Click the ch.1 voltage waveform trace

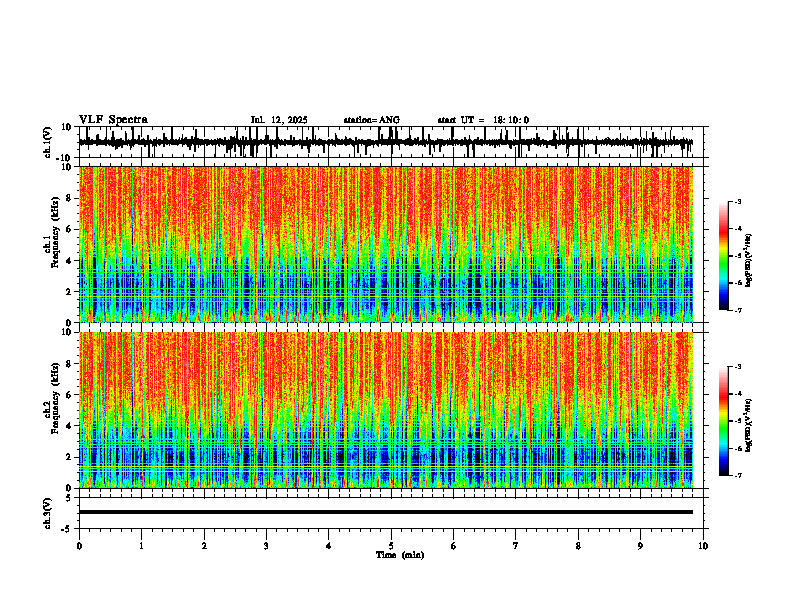click(385, 142)
